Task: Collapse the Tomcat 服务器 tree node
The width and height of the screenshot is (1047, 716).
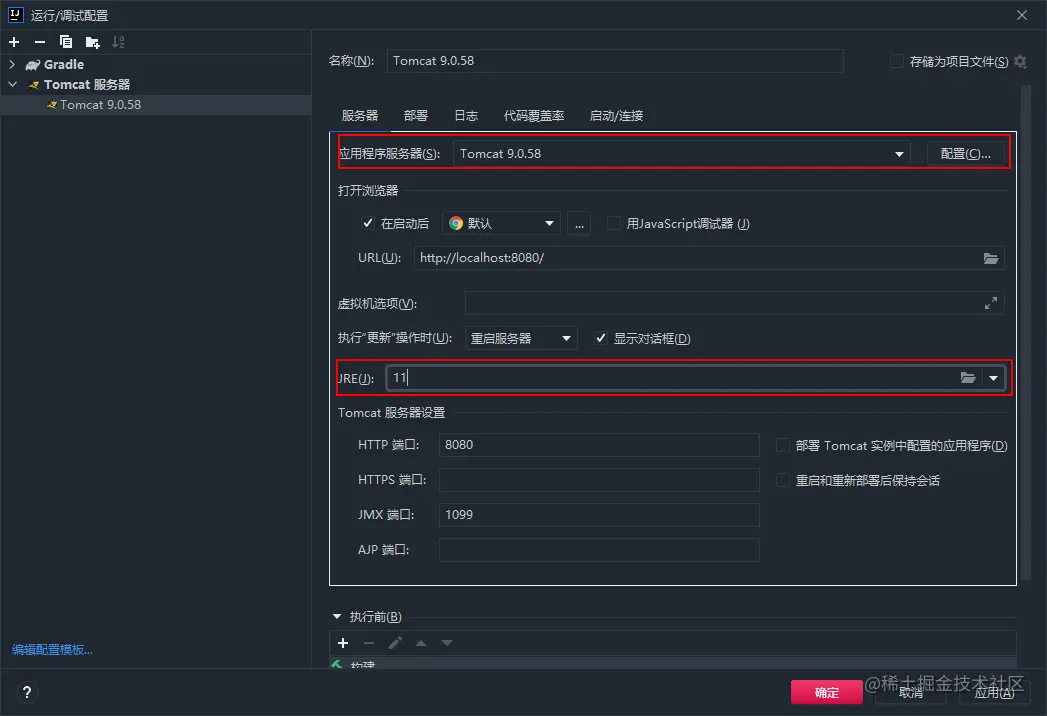Action: click(x=12, y=85)
